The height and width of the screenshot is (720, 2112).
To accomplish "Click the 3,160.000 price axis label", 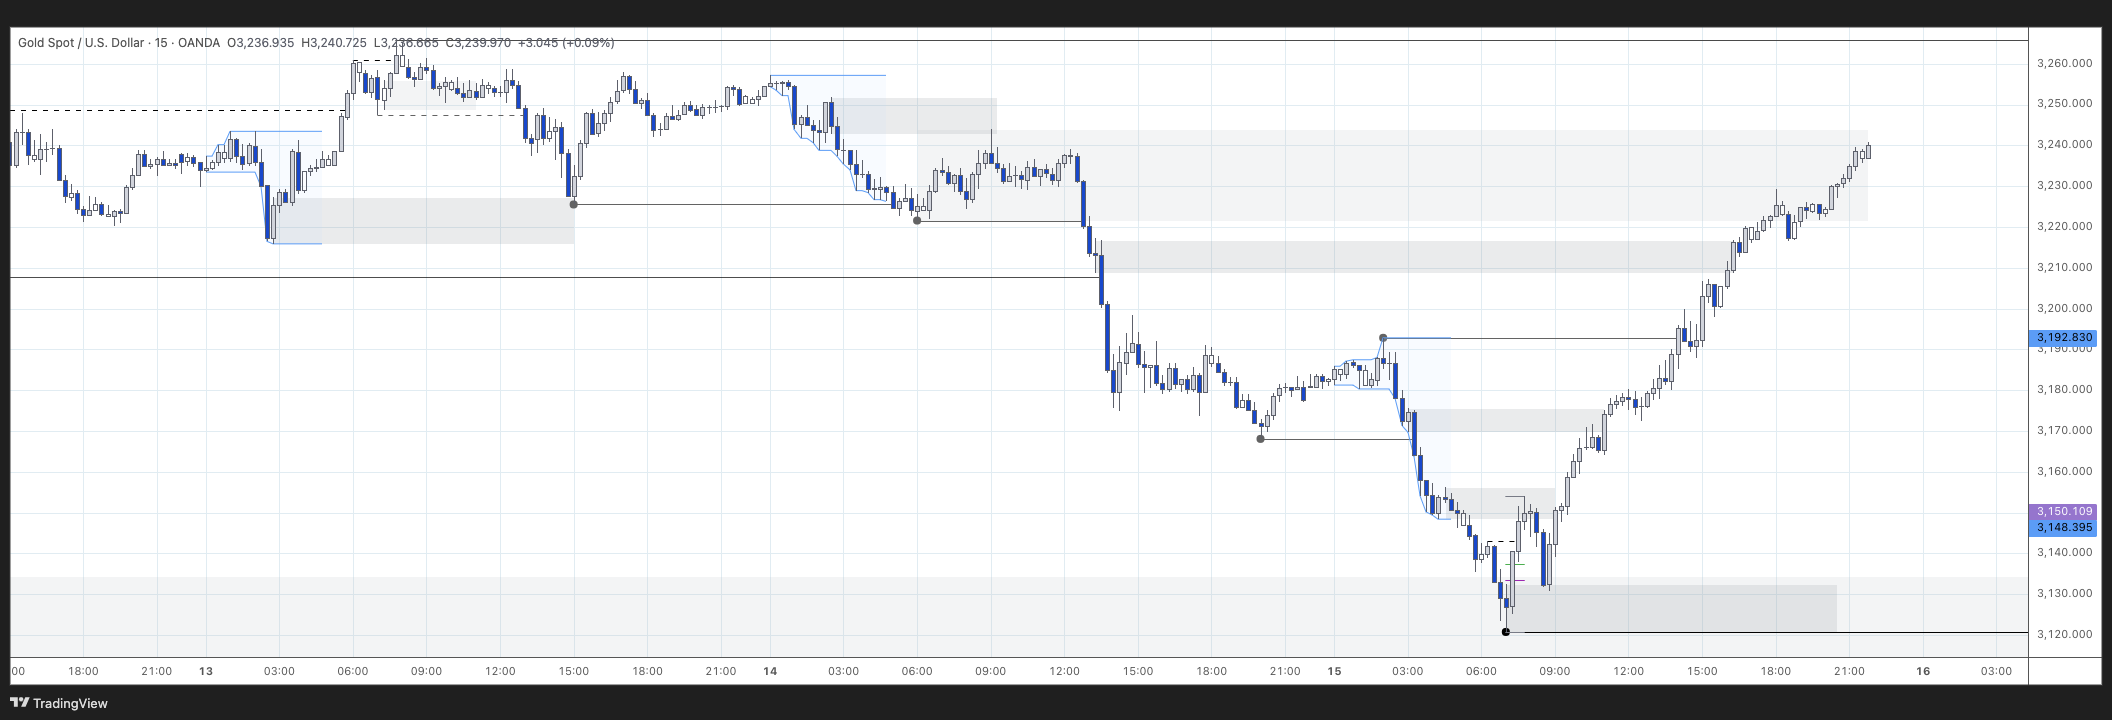I will coord(2064,471).
